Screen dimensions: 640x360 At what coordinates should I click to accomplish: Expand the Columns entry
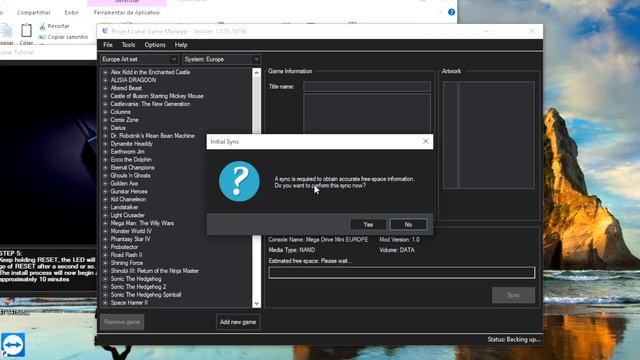click(x=105, y=112)
